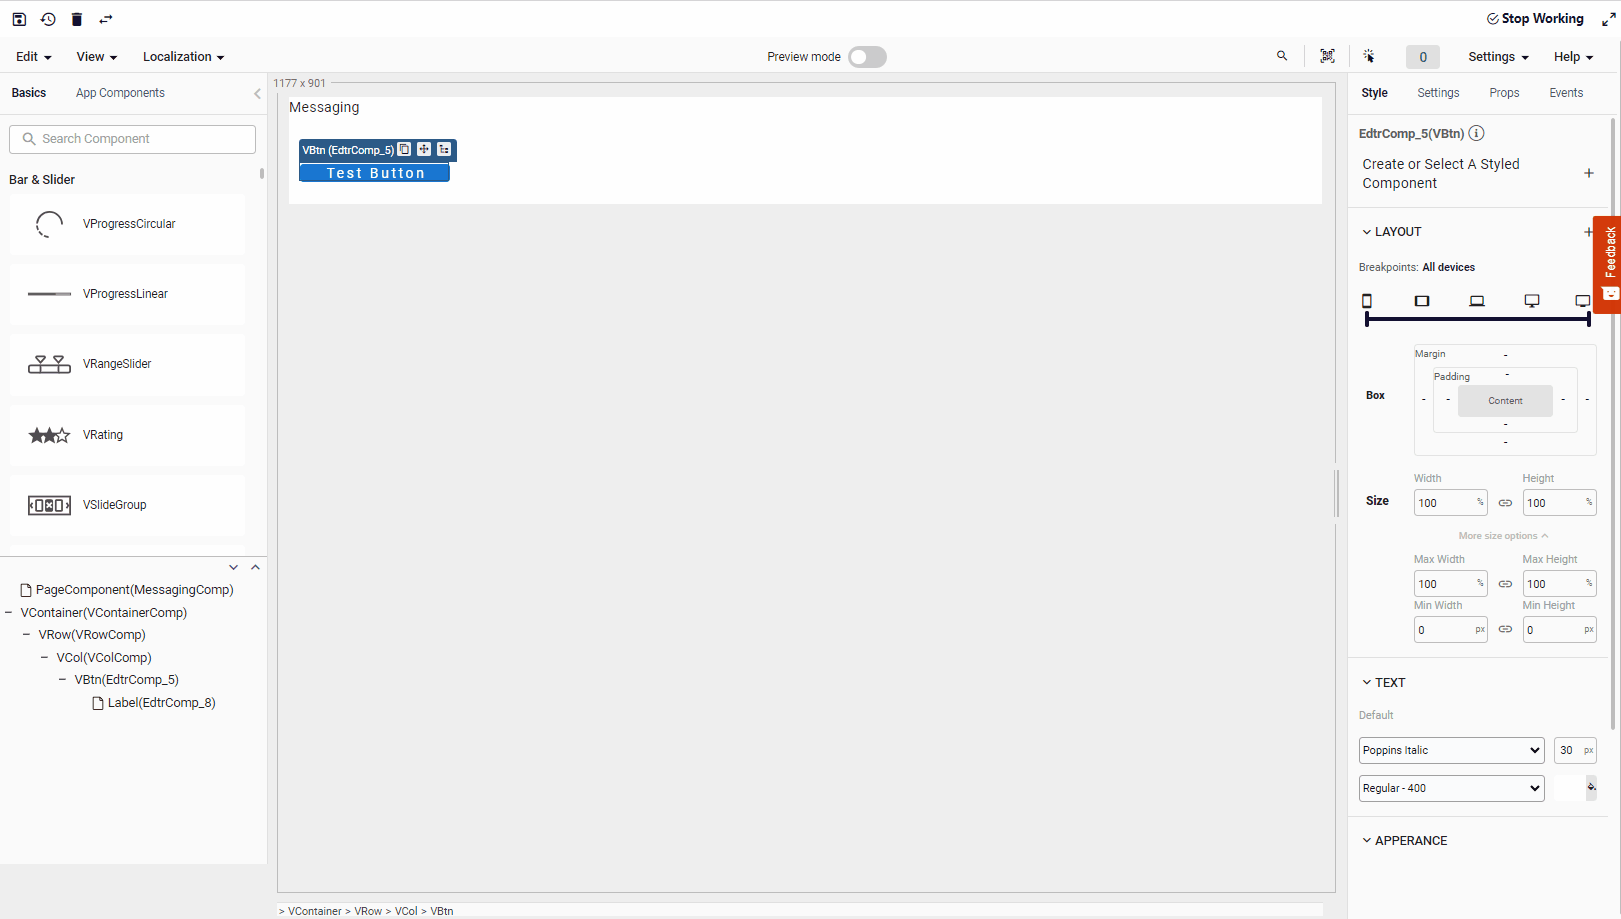Image resolution: width=1621 pixels, height=919 pixels.
Task: Click the move icon on VBtn label
Action: pyautogui.click(x=424, y=149)
